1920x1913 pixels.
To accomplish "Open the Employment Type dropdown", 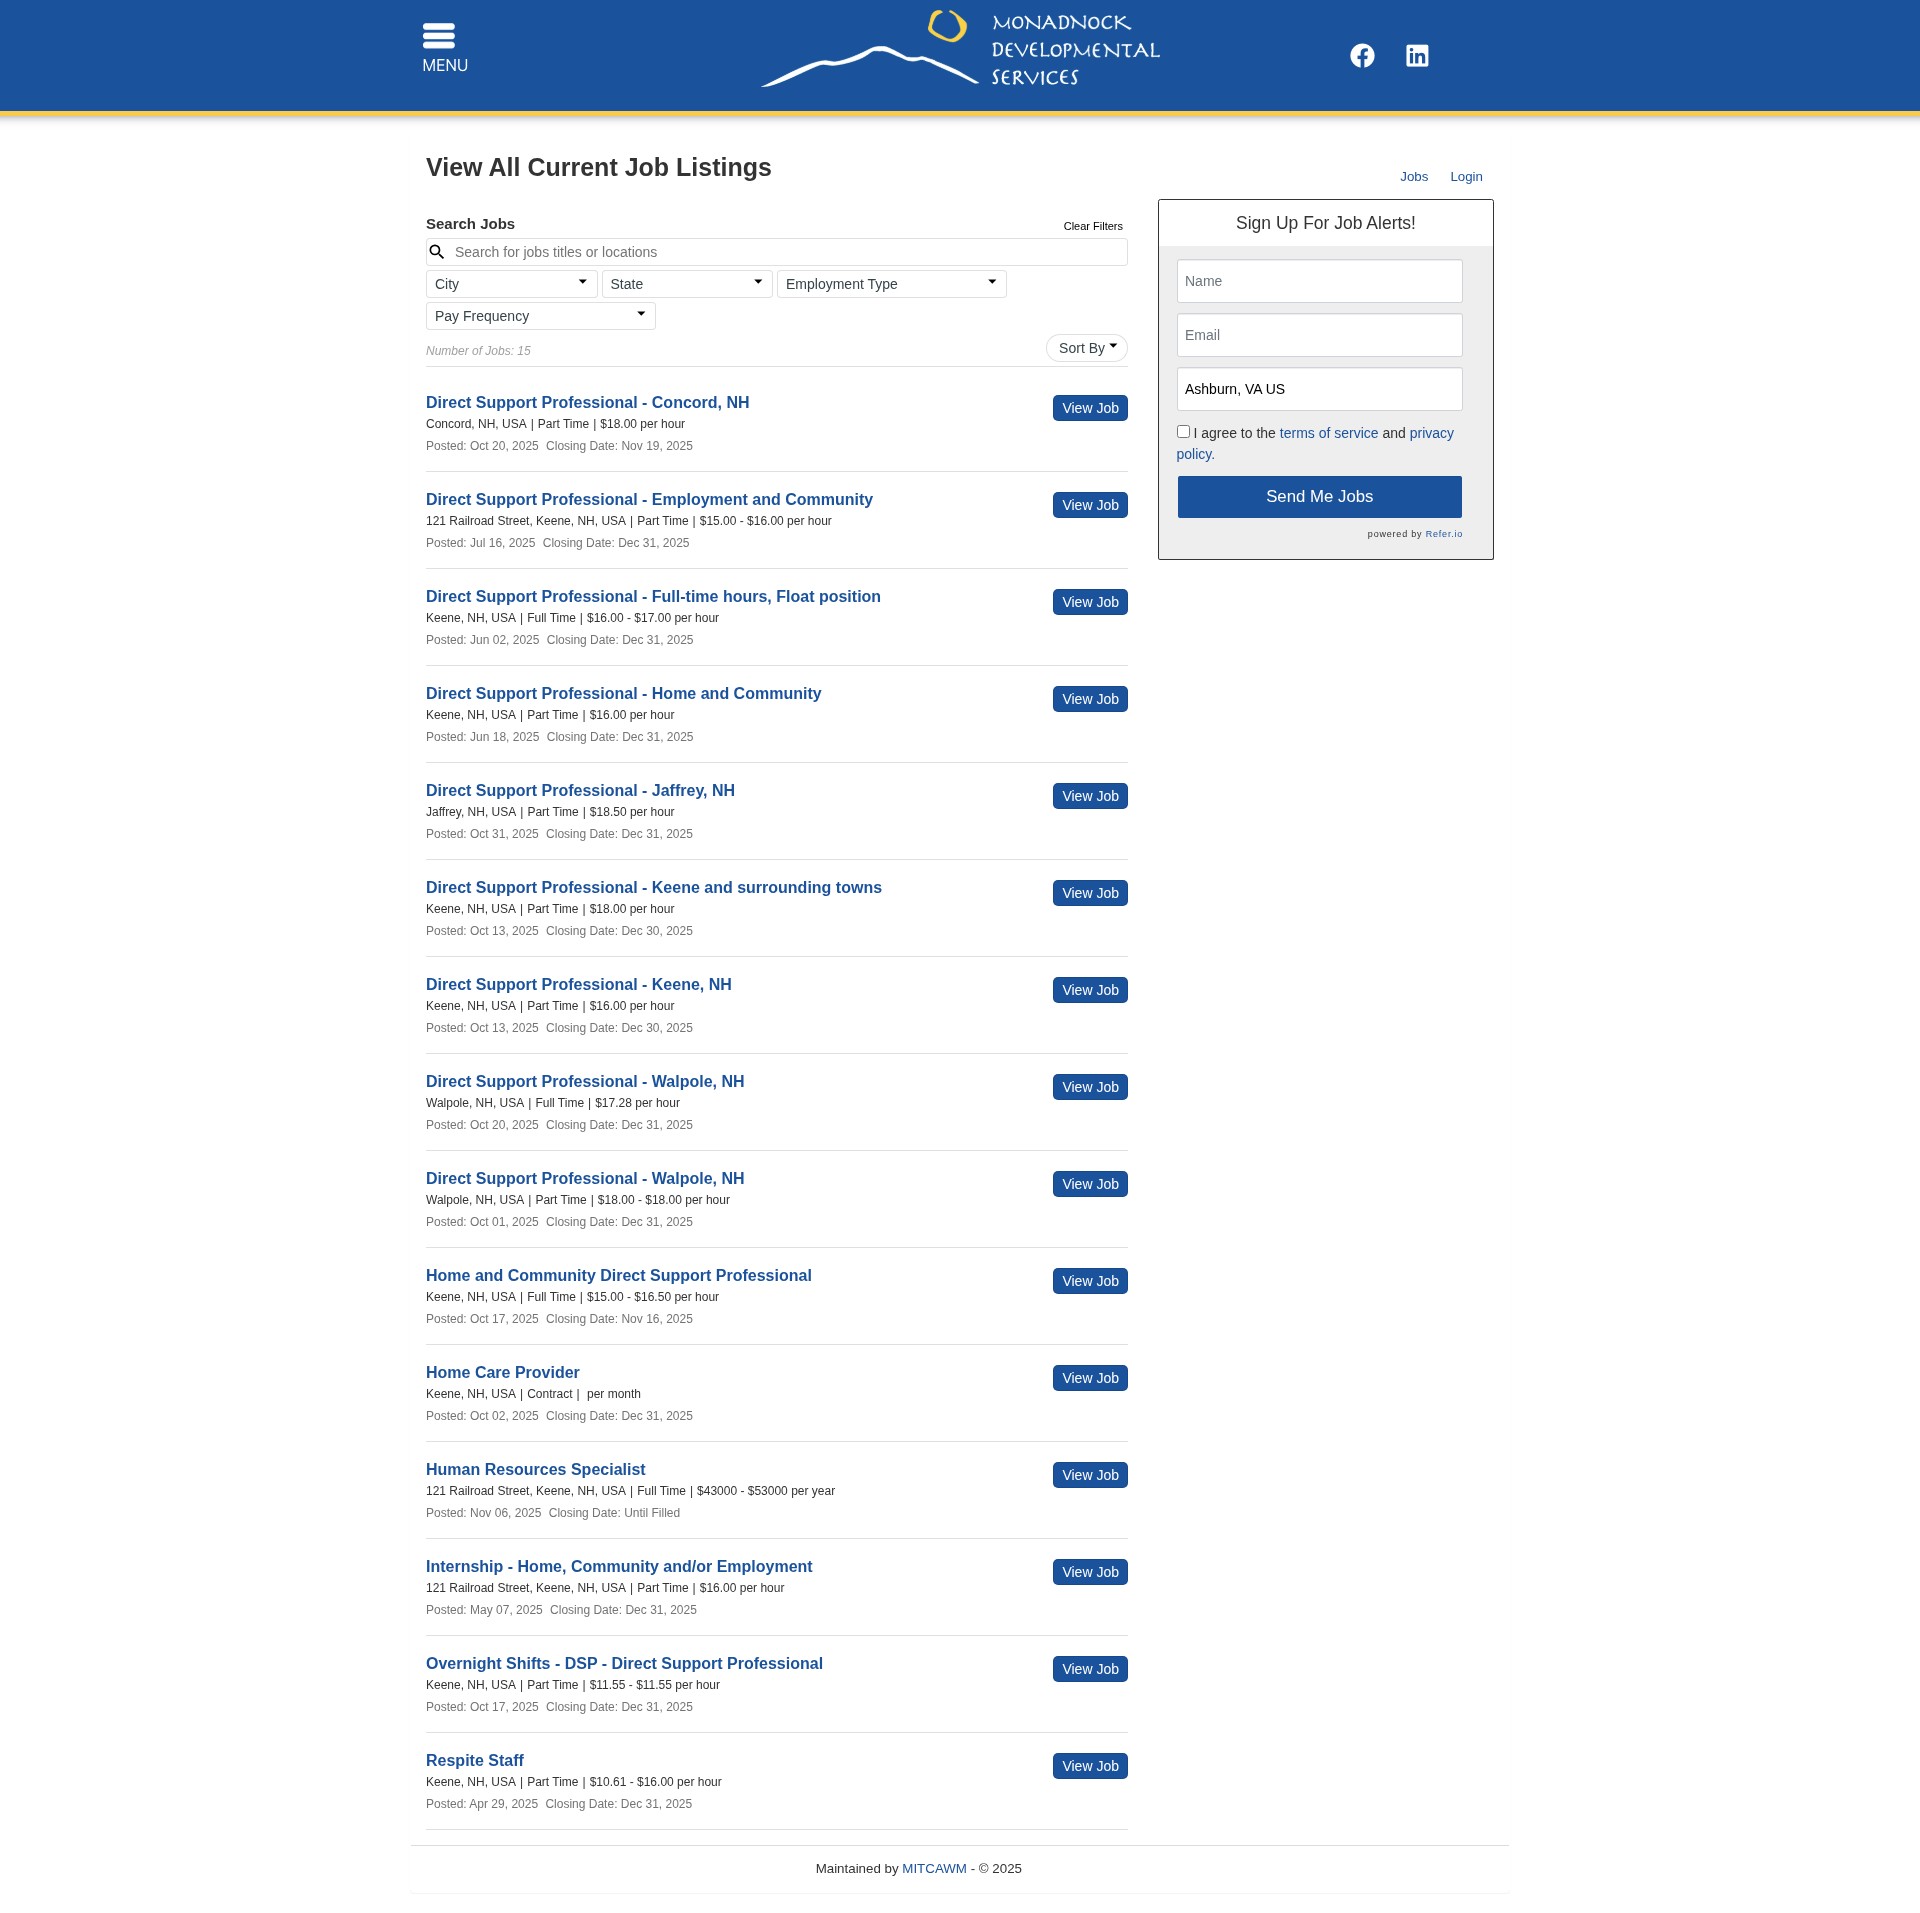I will click(x=892, y=284).
